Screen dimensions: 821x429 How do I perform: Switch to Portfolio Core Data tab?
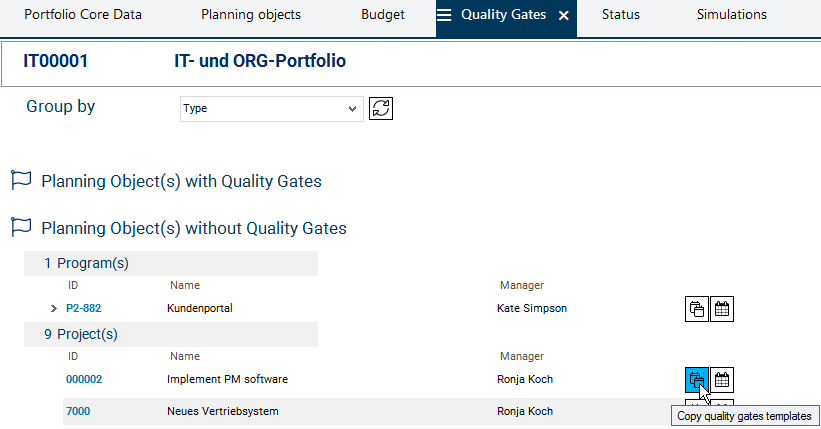click(83, 15)
